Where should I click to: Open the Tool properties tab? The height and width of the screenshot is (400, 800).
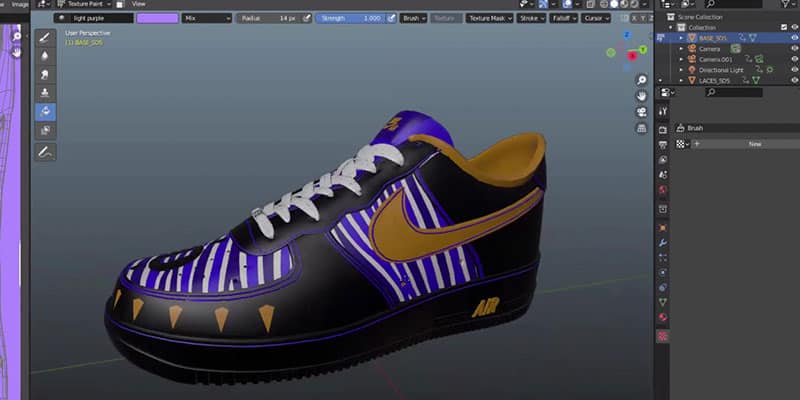coord(663,111)
